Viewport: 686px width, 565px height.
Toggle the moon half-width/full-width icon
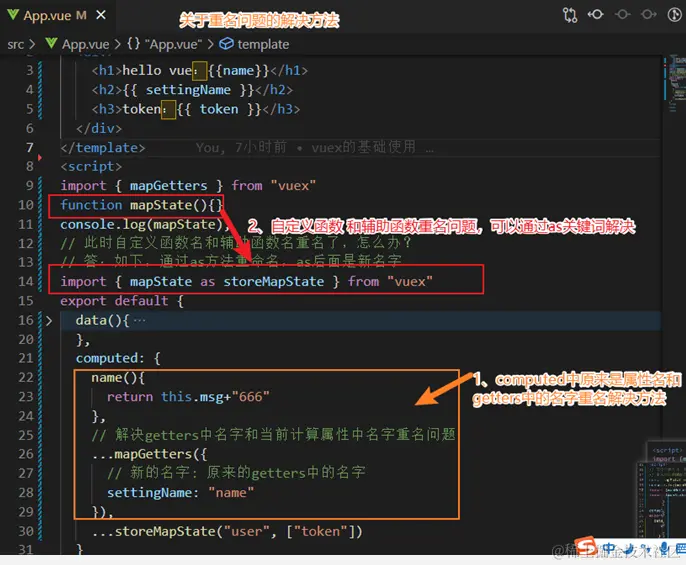(x=628, y=548)
